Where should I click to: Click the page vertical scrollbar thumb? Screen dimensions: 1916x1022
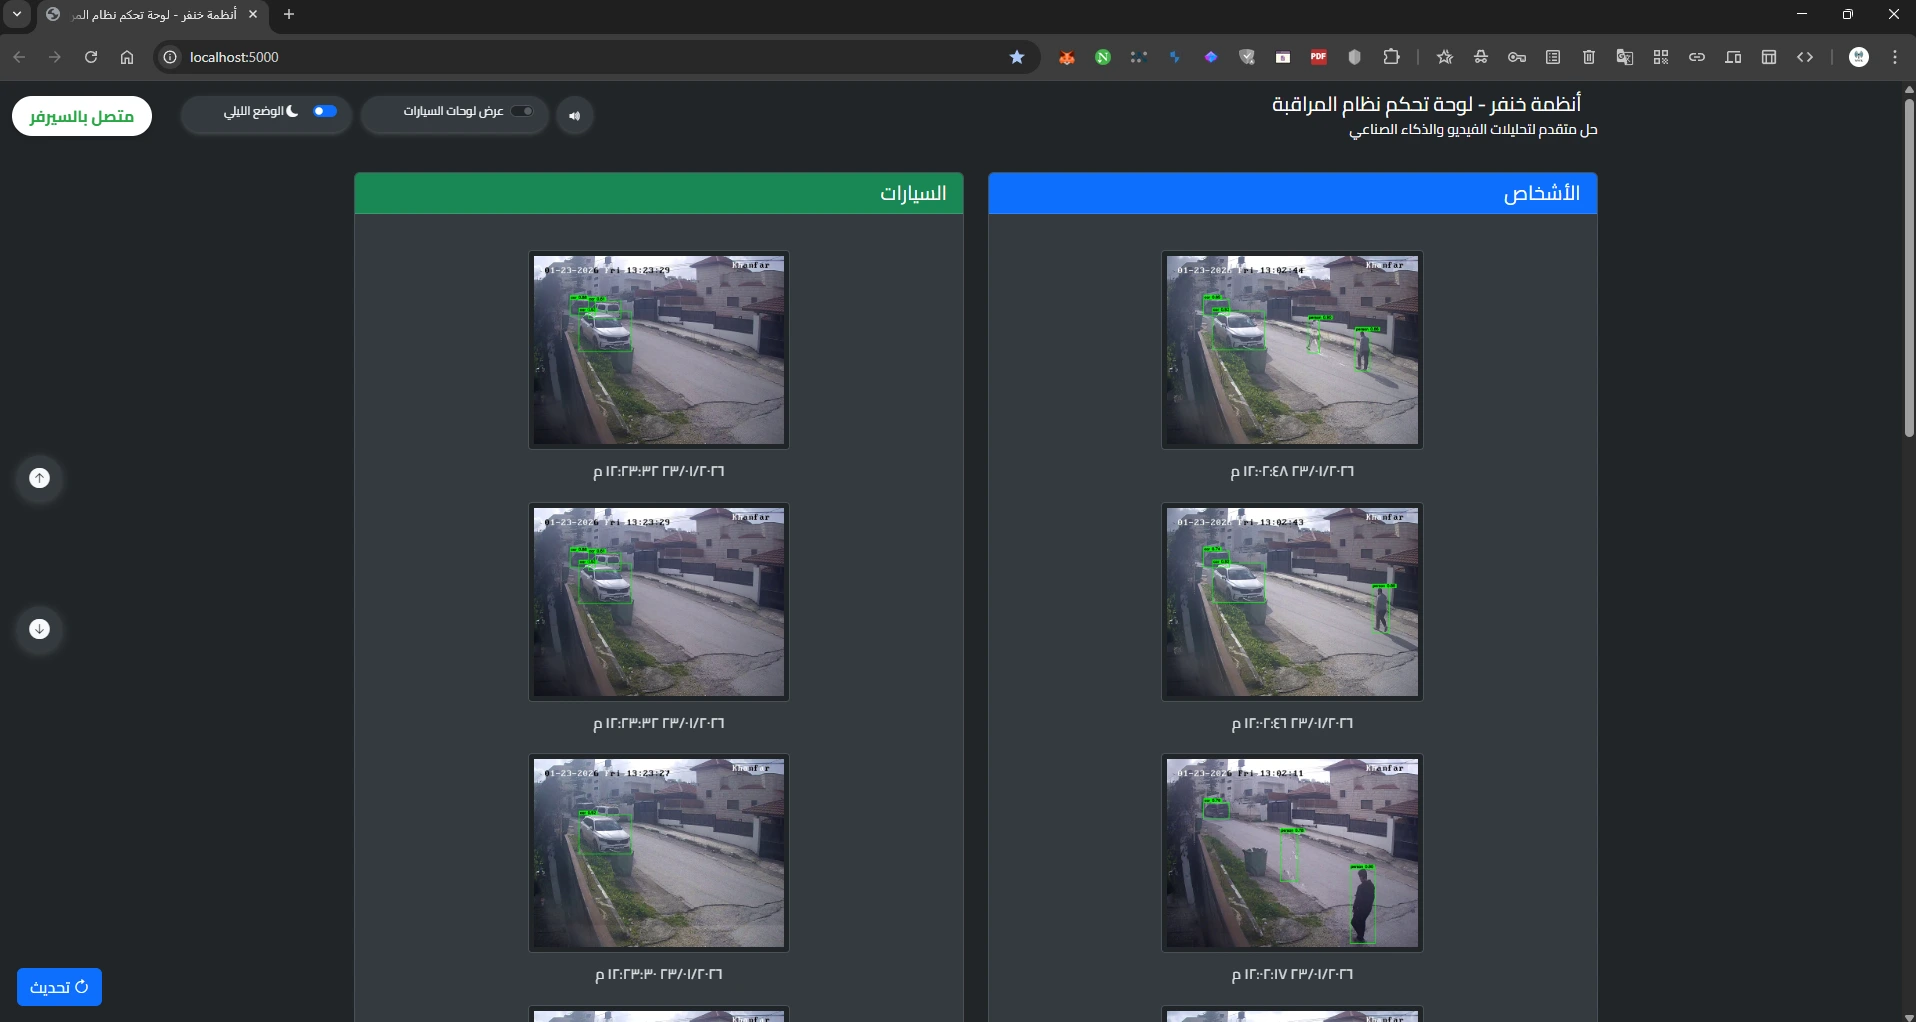coord(1908,267)
